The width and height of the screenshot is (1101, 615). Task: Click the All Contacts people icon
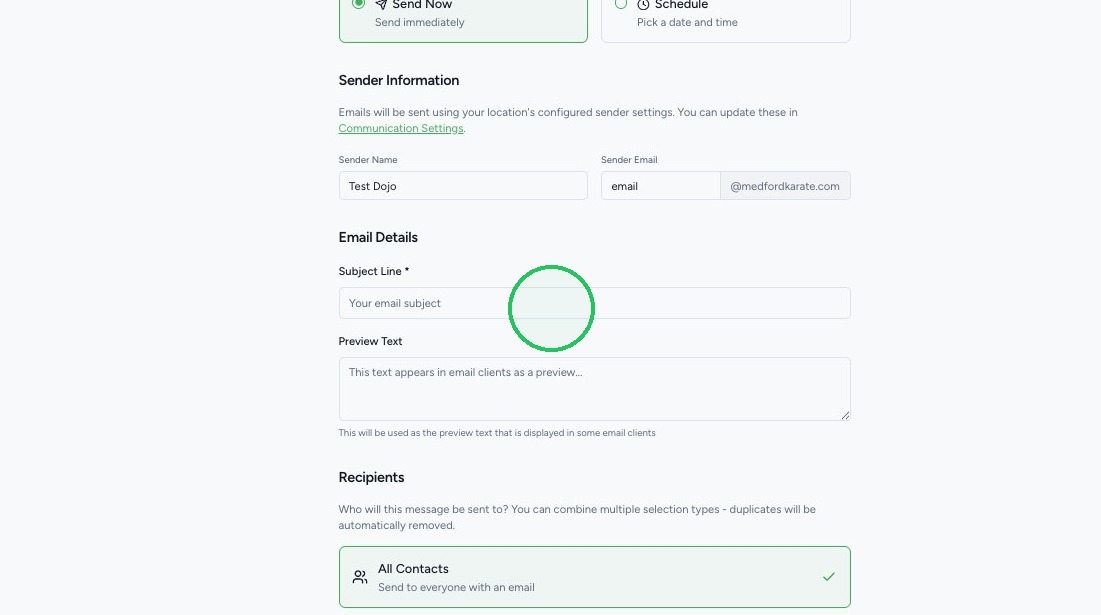click(360, 577)
